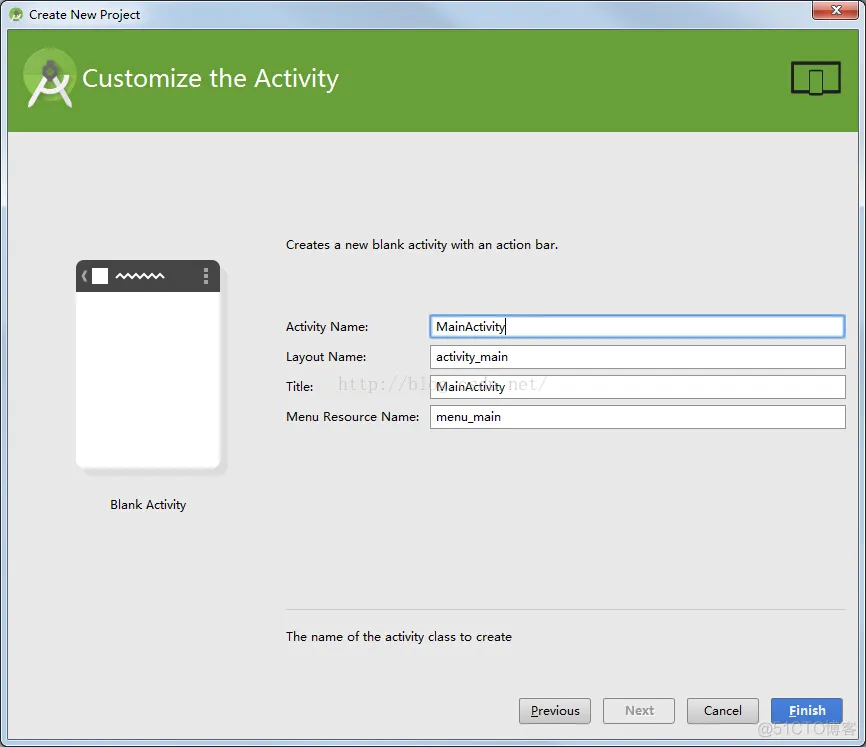Viewport: 866px width, 747px height.
Task: Click the Menu Resource Name field
Action: click(x=637, y=417)
